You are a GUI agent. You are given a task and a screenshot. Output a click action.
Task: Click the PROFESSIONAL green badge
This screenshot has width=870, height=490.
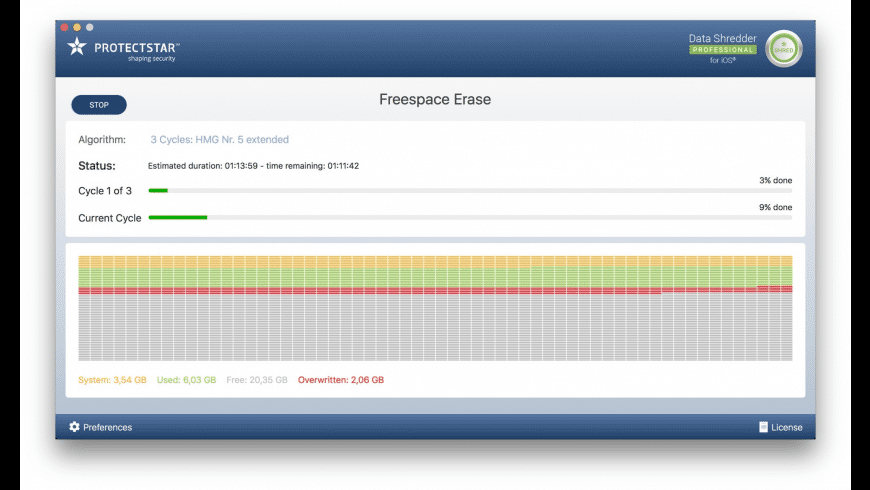722,50
